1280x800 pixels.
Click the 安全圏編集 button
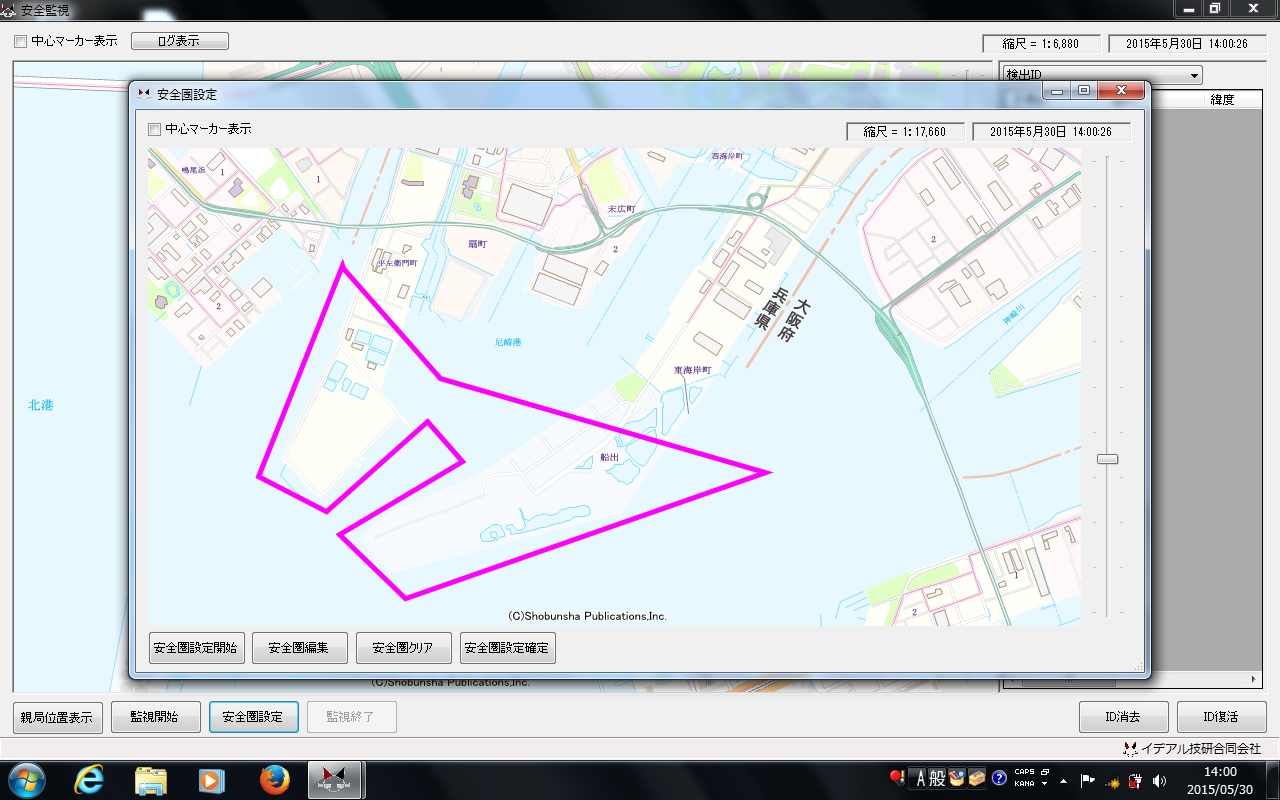coord(299,648)
